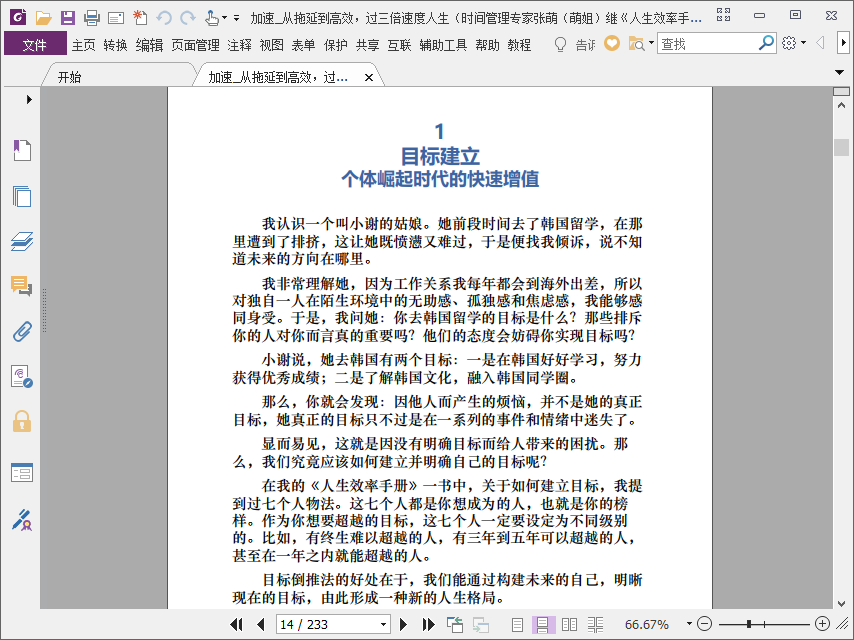Switch to the 主页 ribbon tab
This screenshot has width=854, height=640.
pos(83,45)
